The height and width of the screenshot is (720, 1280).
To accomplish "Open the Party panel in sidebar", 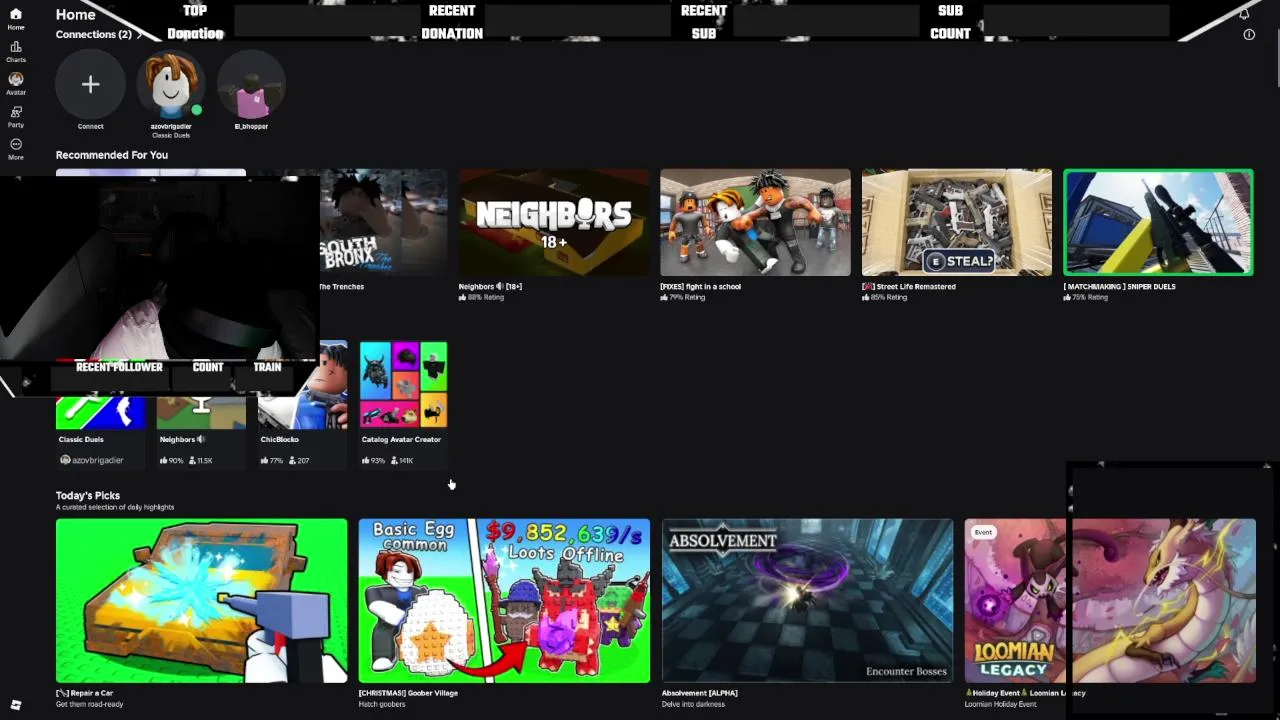I will [x=15, y=116].
